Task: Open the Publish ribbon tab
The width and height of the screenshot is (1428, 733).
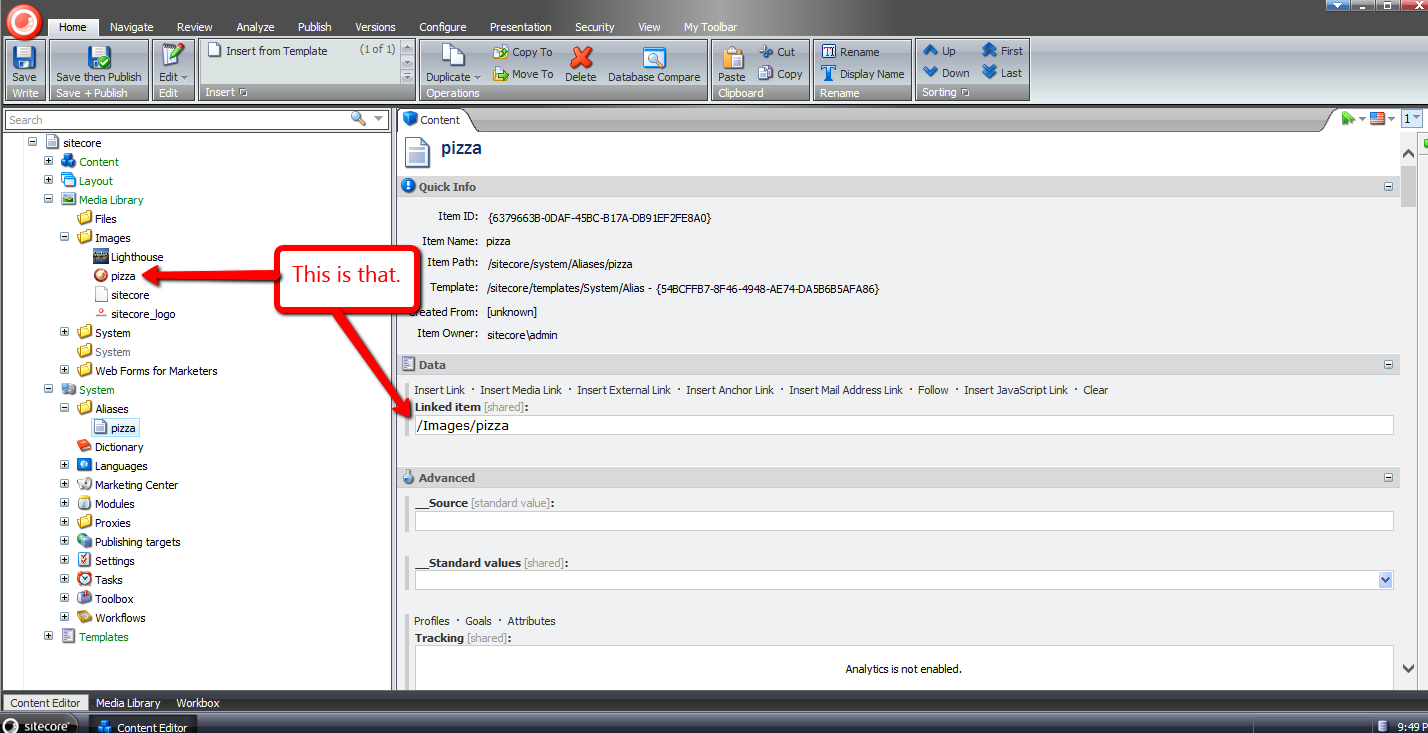Action: coord(314,27)
